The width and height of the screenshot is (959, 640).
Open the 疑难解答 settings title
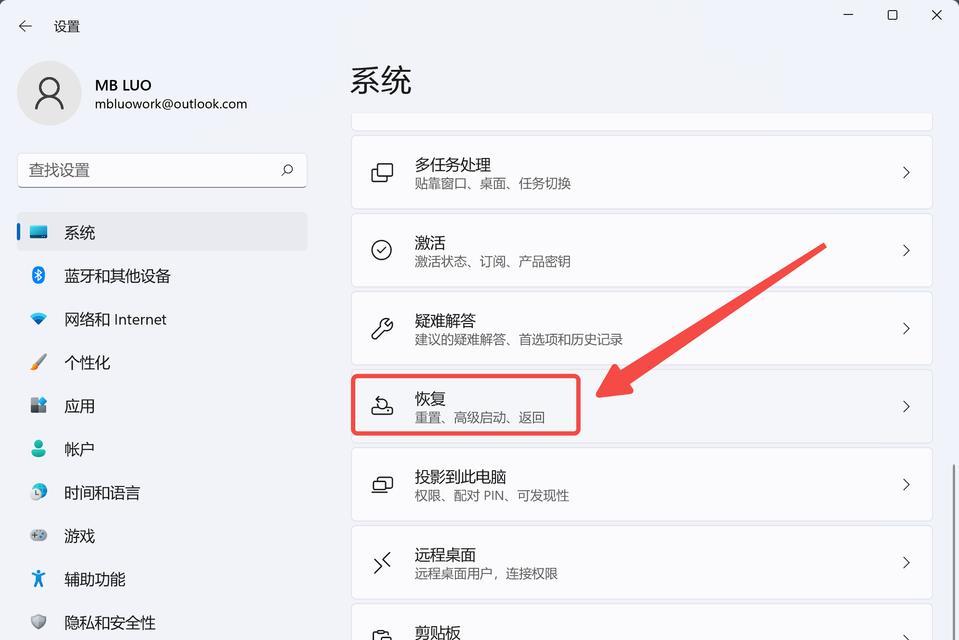coord(445,320)
